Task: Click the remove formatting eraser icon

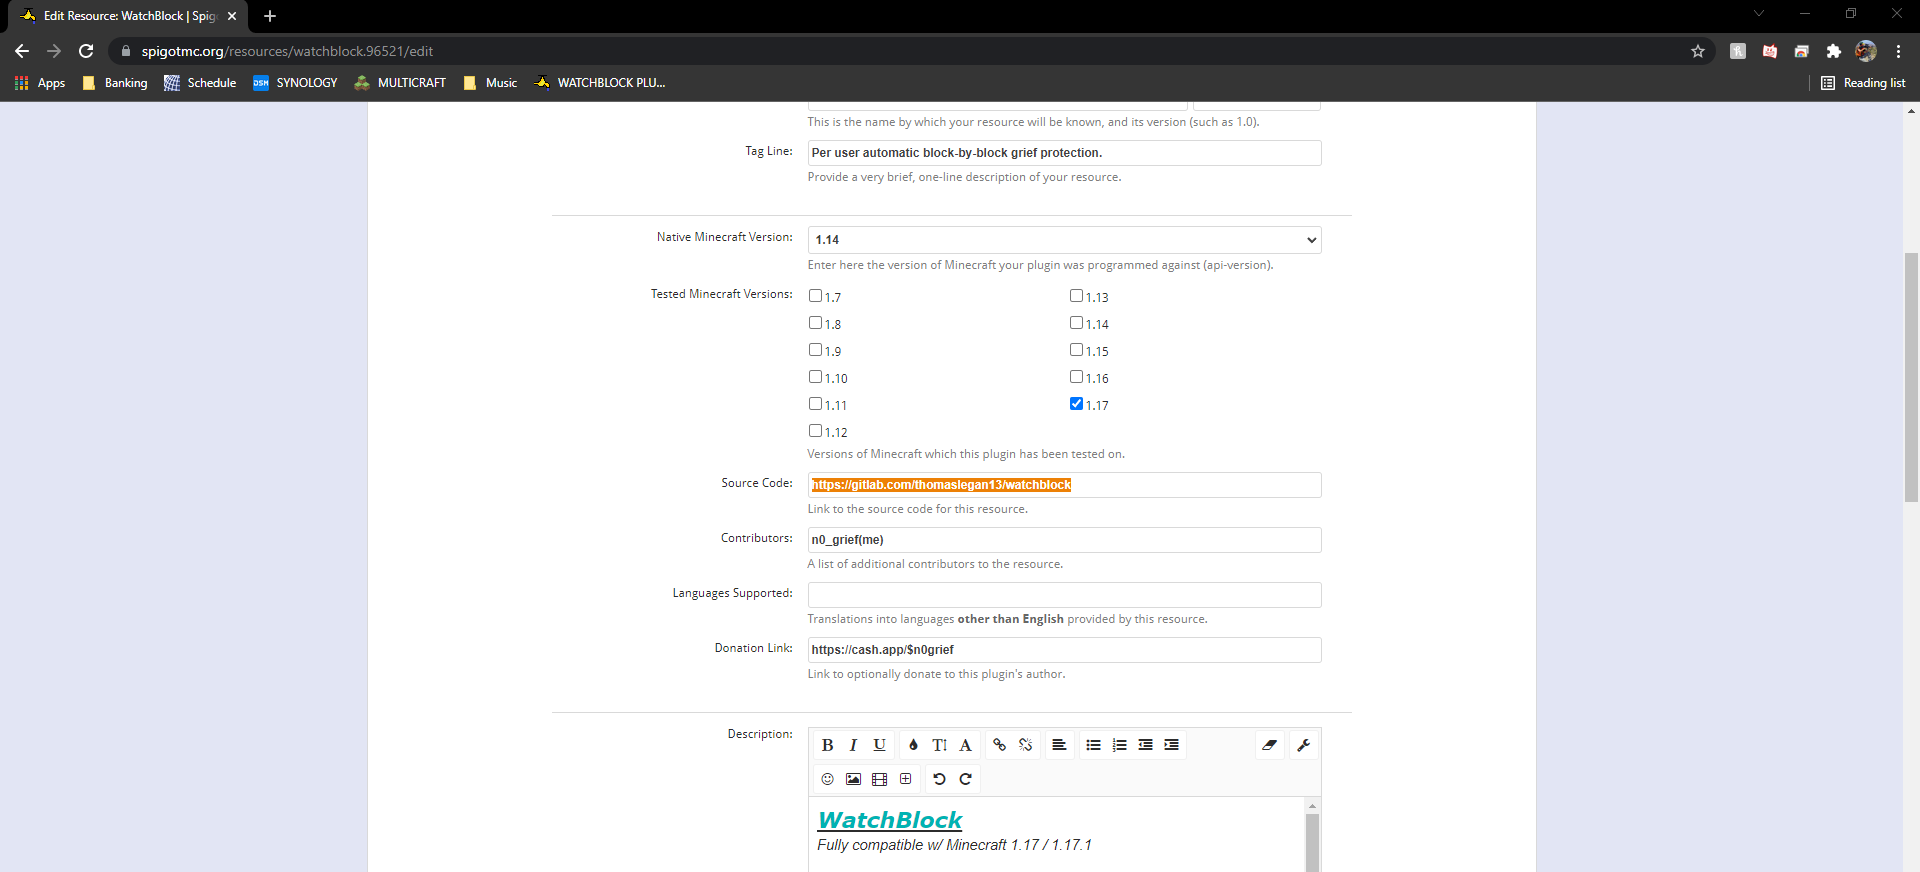Action: [1269, 745]
